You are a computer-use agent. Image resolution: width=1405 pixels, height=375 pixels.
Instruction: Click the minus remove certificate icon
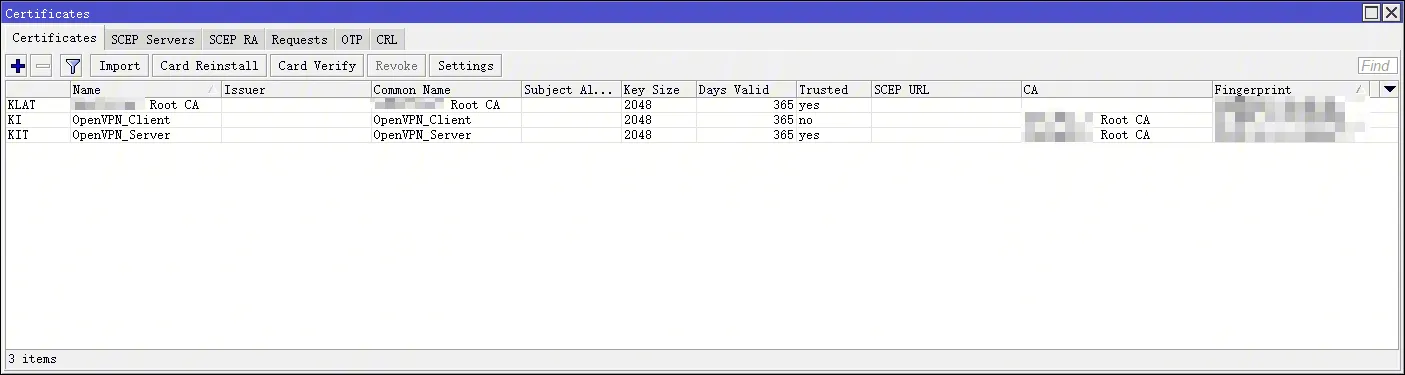pos(42,66)
